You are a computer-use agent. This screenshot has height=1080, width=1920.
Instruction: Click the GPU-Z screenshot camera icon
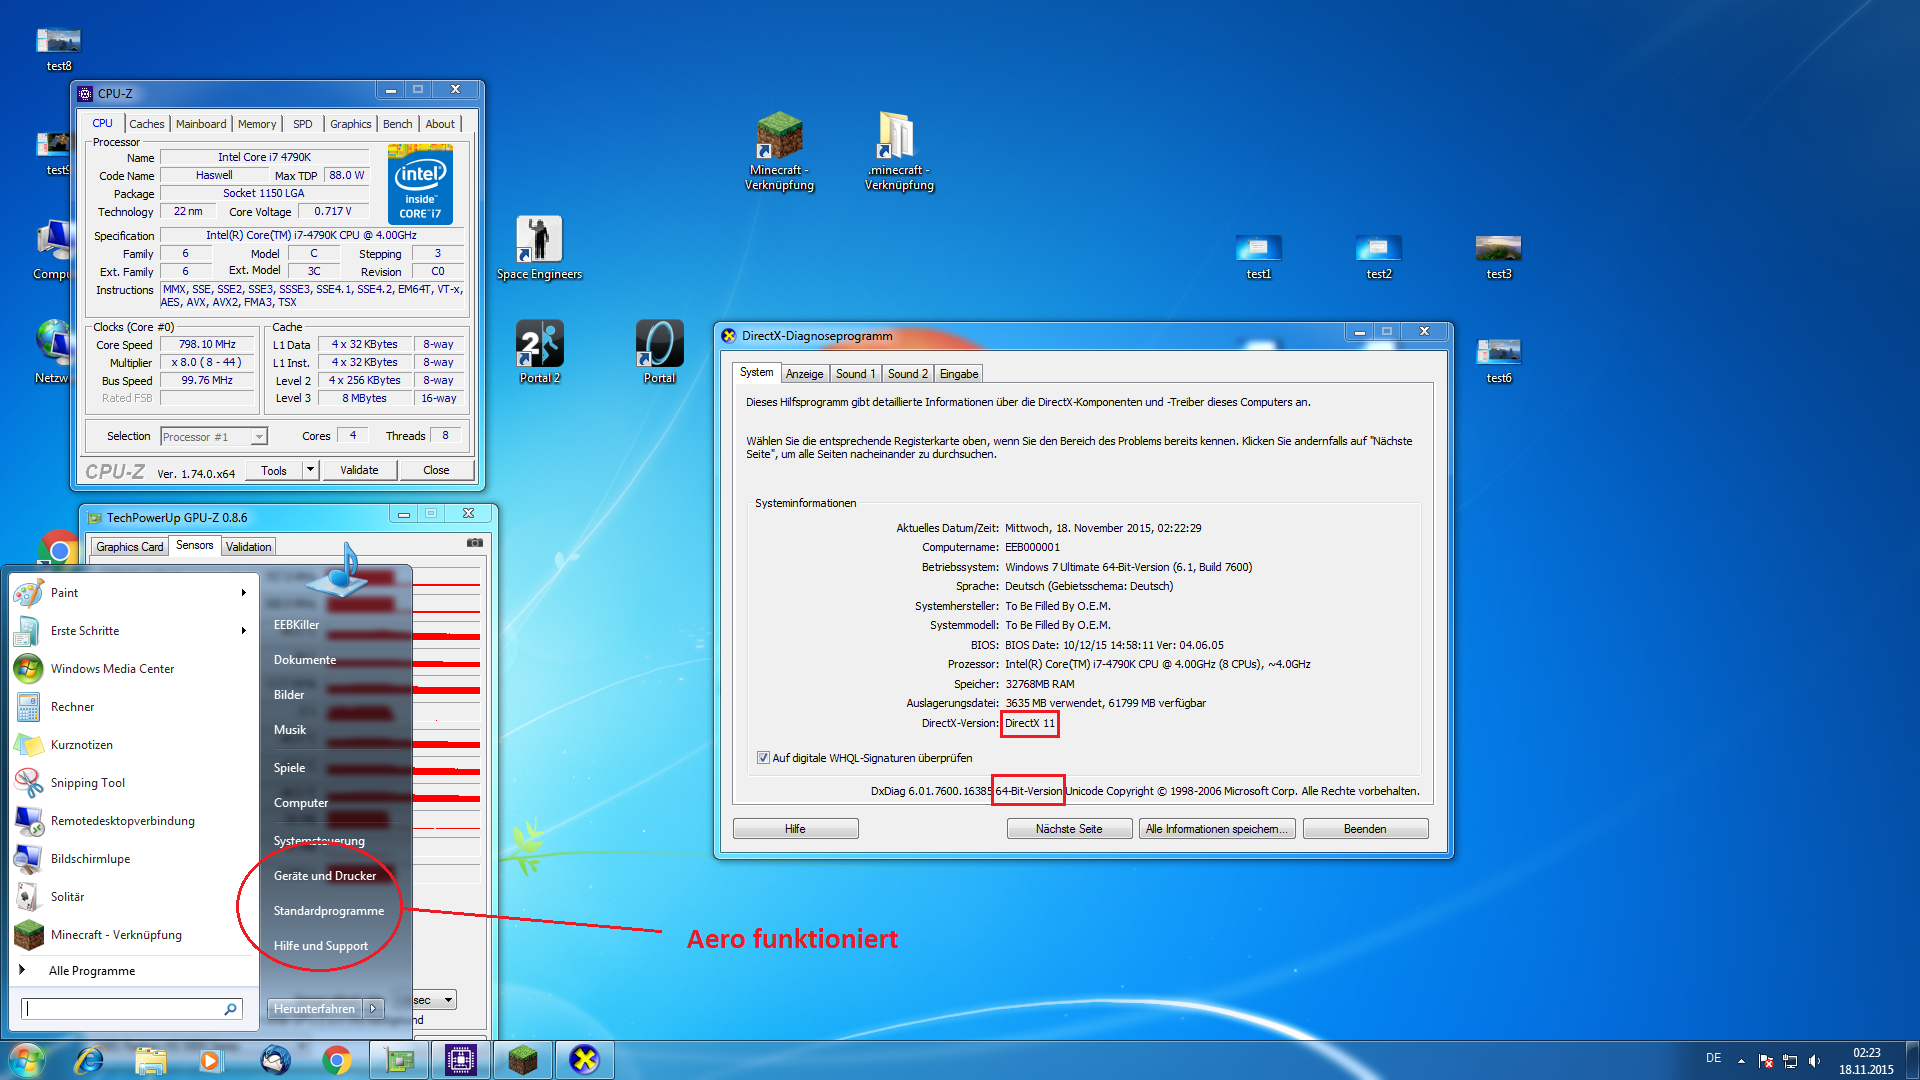pyautogui.click(x=475, y=543)
